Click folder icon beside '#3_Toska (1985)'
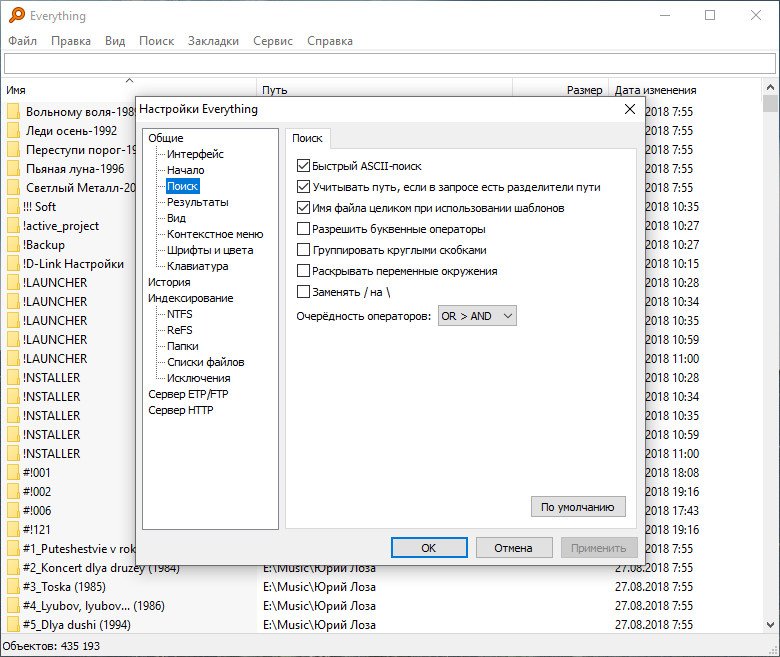This screenshot has height=657, width=780. click(13, 587)
